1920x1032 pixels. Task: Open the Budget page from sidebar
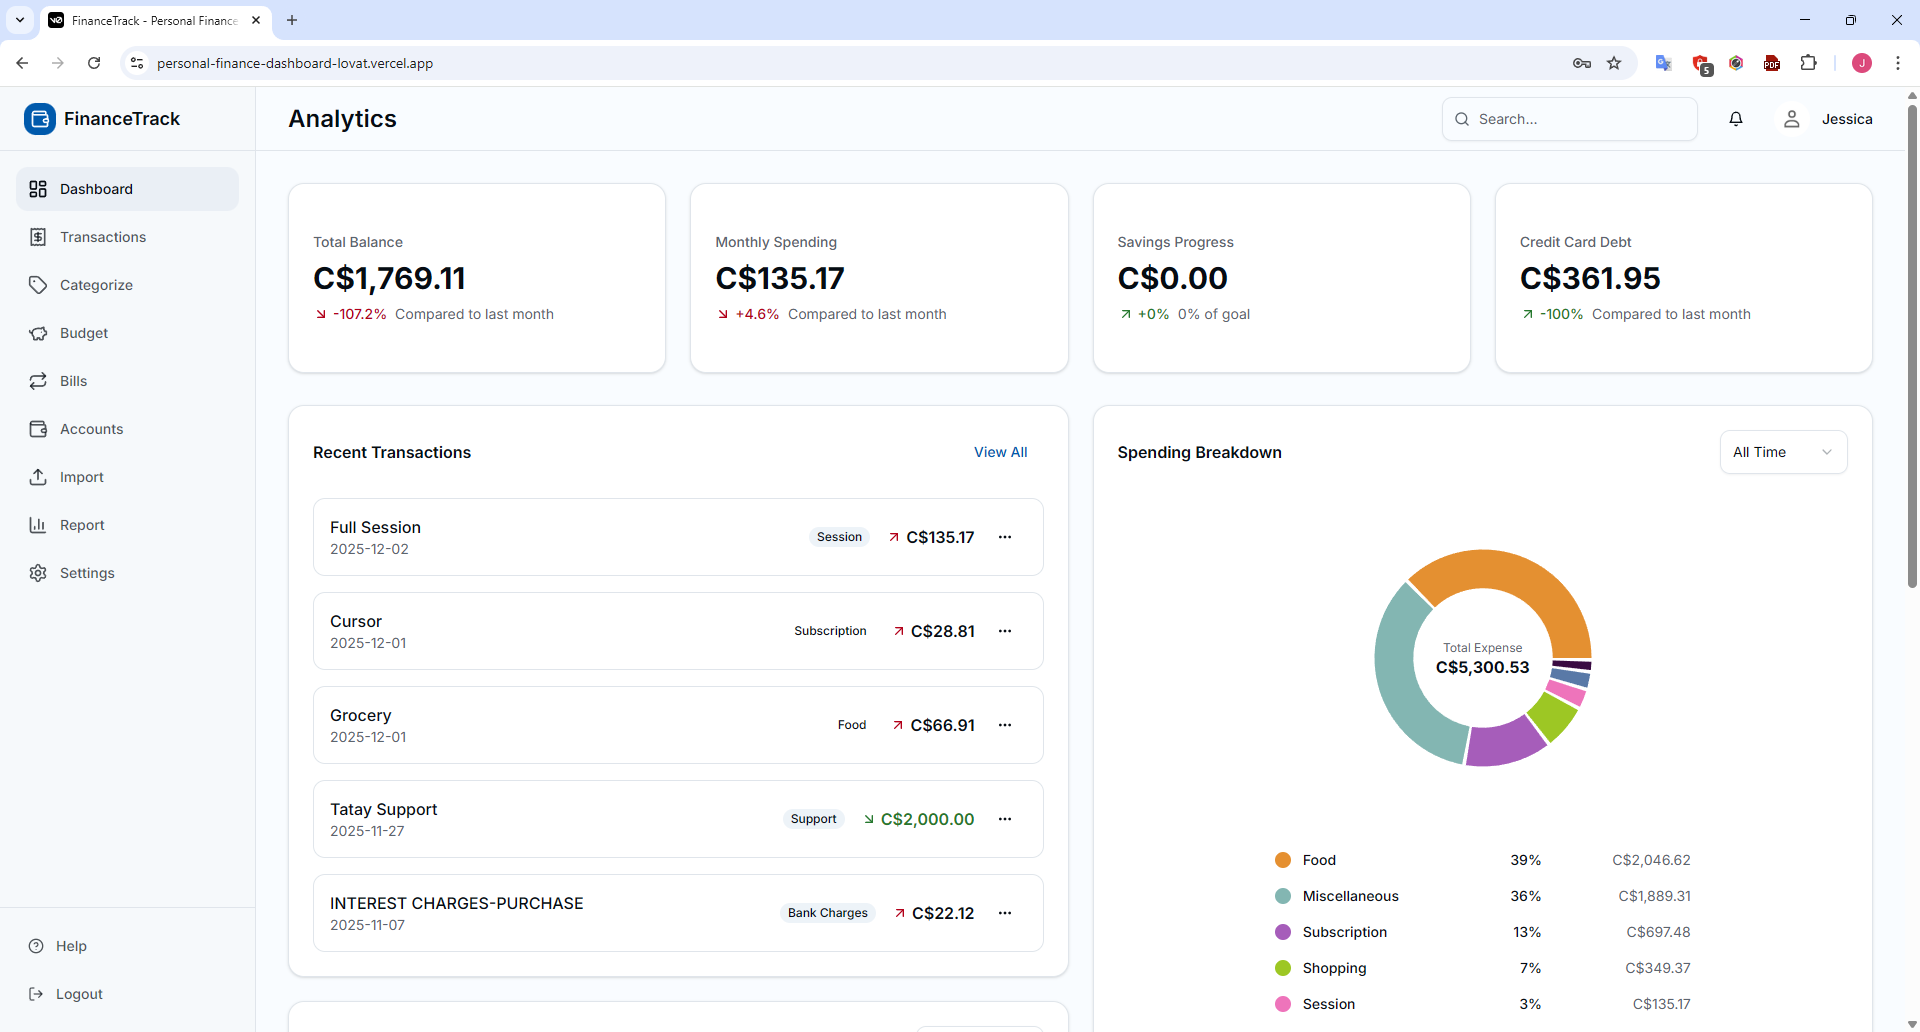coord(84,333)
